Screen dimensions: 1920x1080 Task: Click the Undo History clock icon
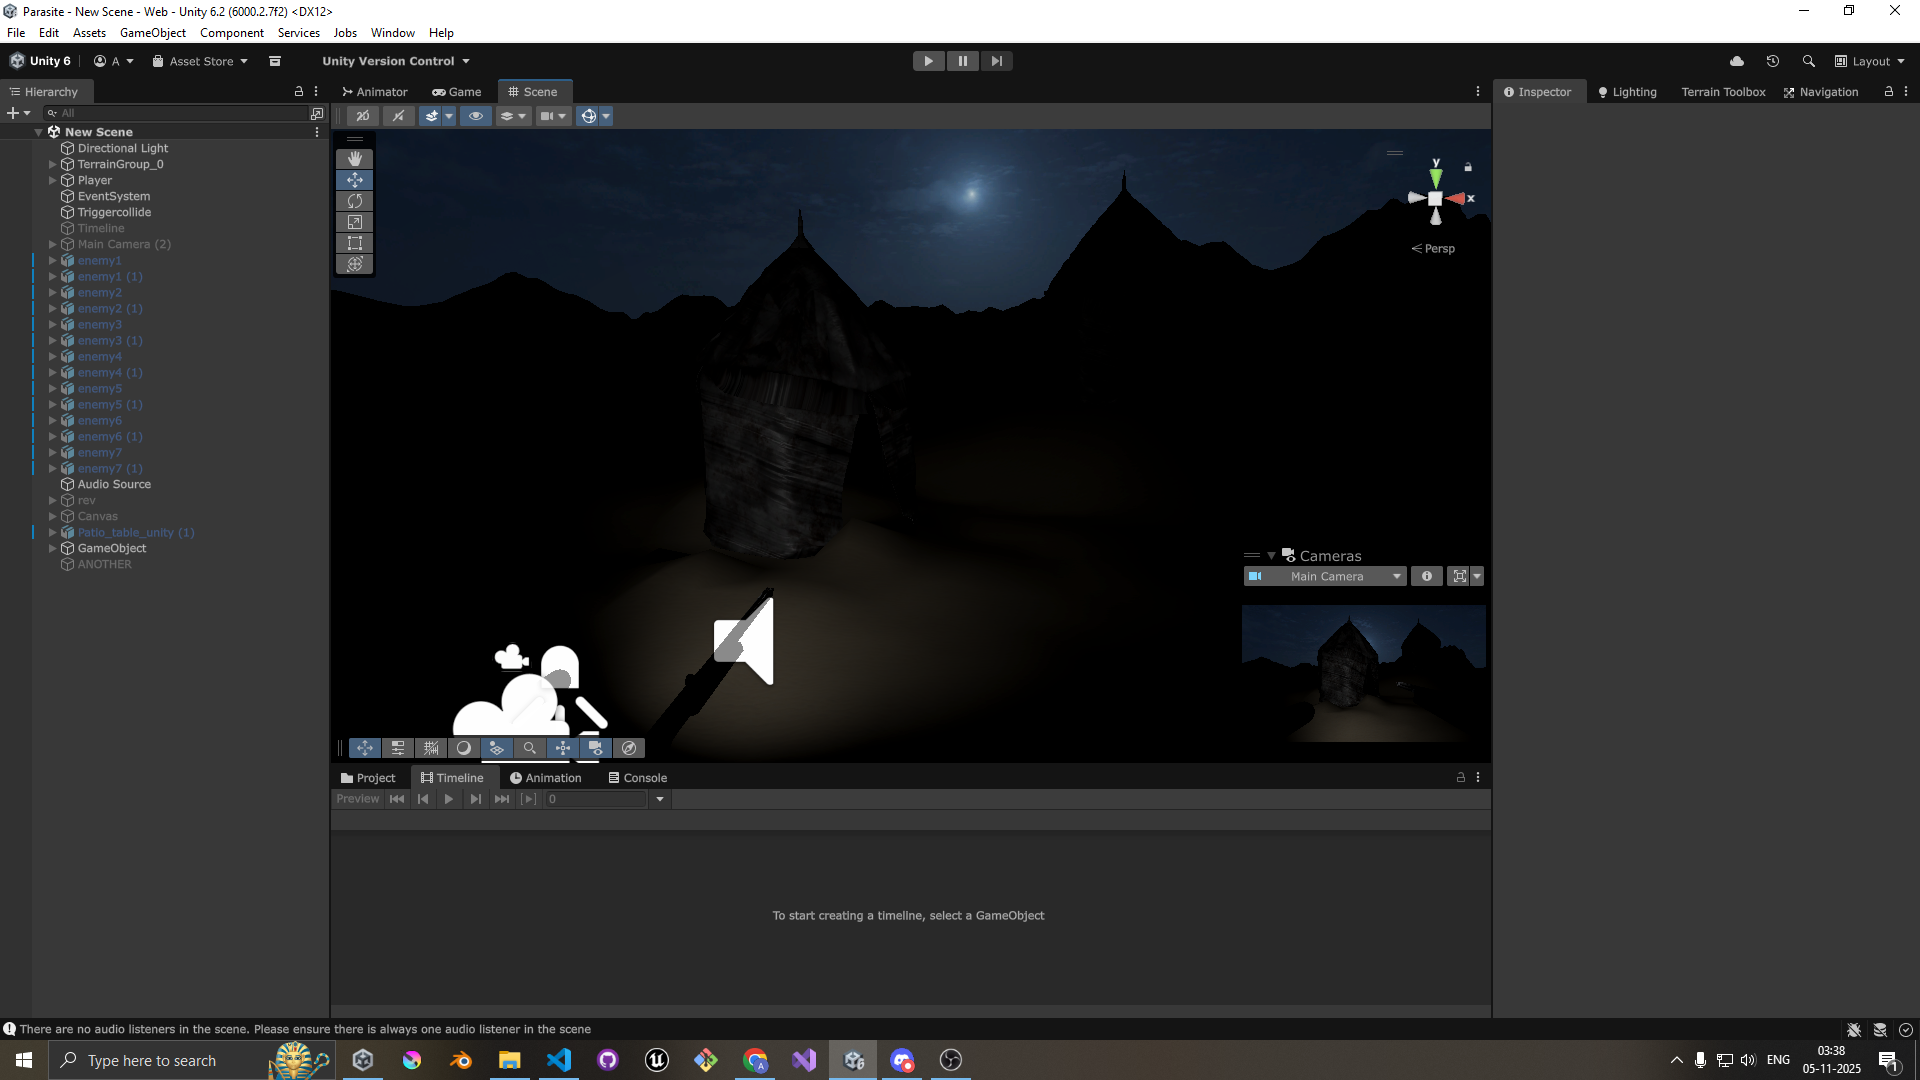tap(1772, 61)
